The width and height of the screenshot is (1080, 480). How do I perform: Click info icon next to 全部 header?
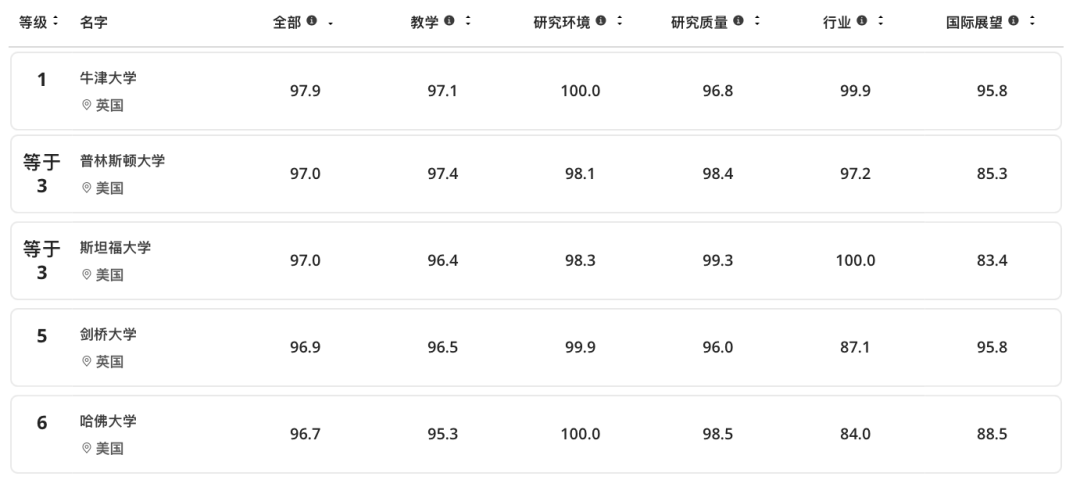point(311,21)
